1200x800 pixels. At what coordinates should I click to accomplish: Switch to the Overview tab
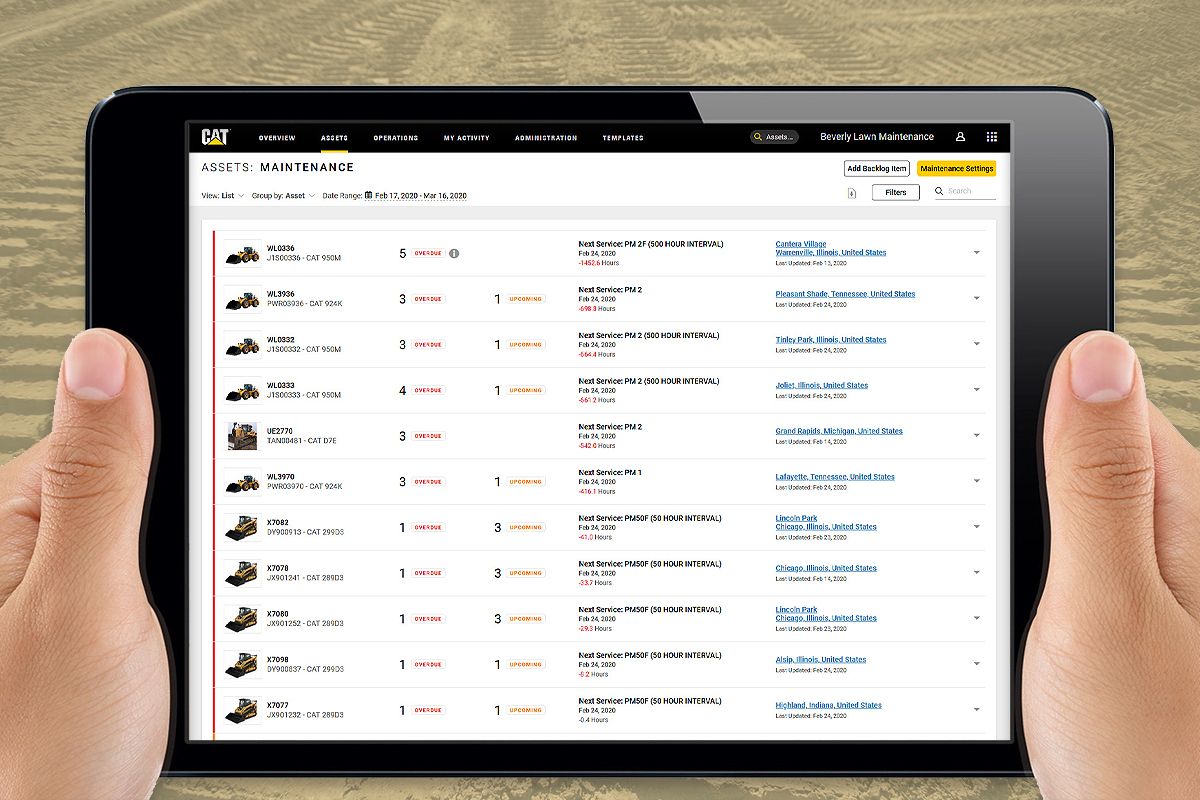[x=277, y=138]
